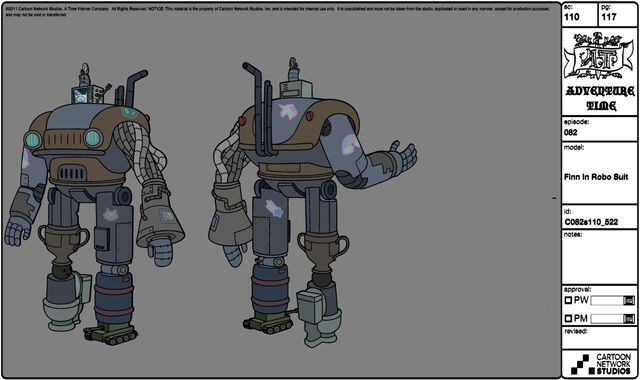Click the "notes:" field label
Image resolution: width=640 pixels, height=380 pixels.
pos(573,235)
